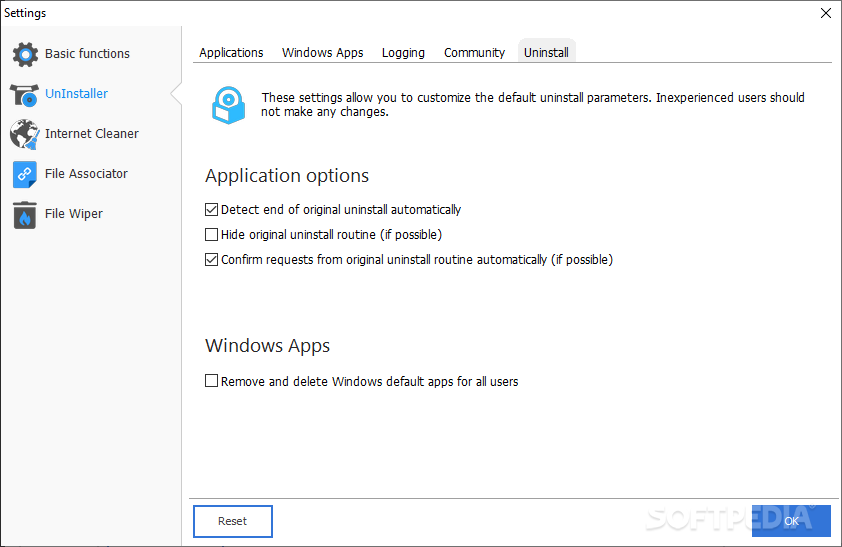Click the Basic functions gear icon

coord(25,54)
